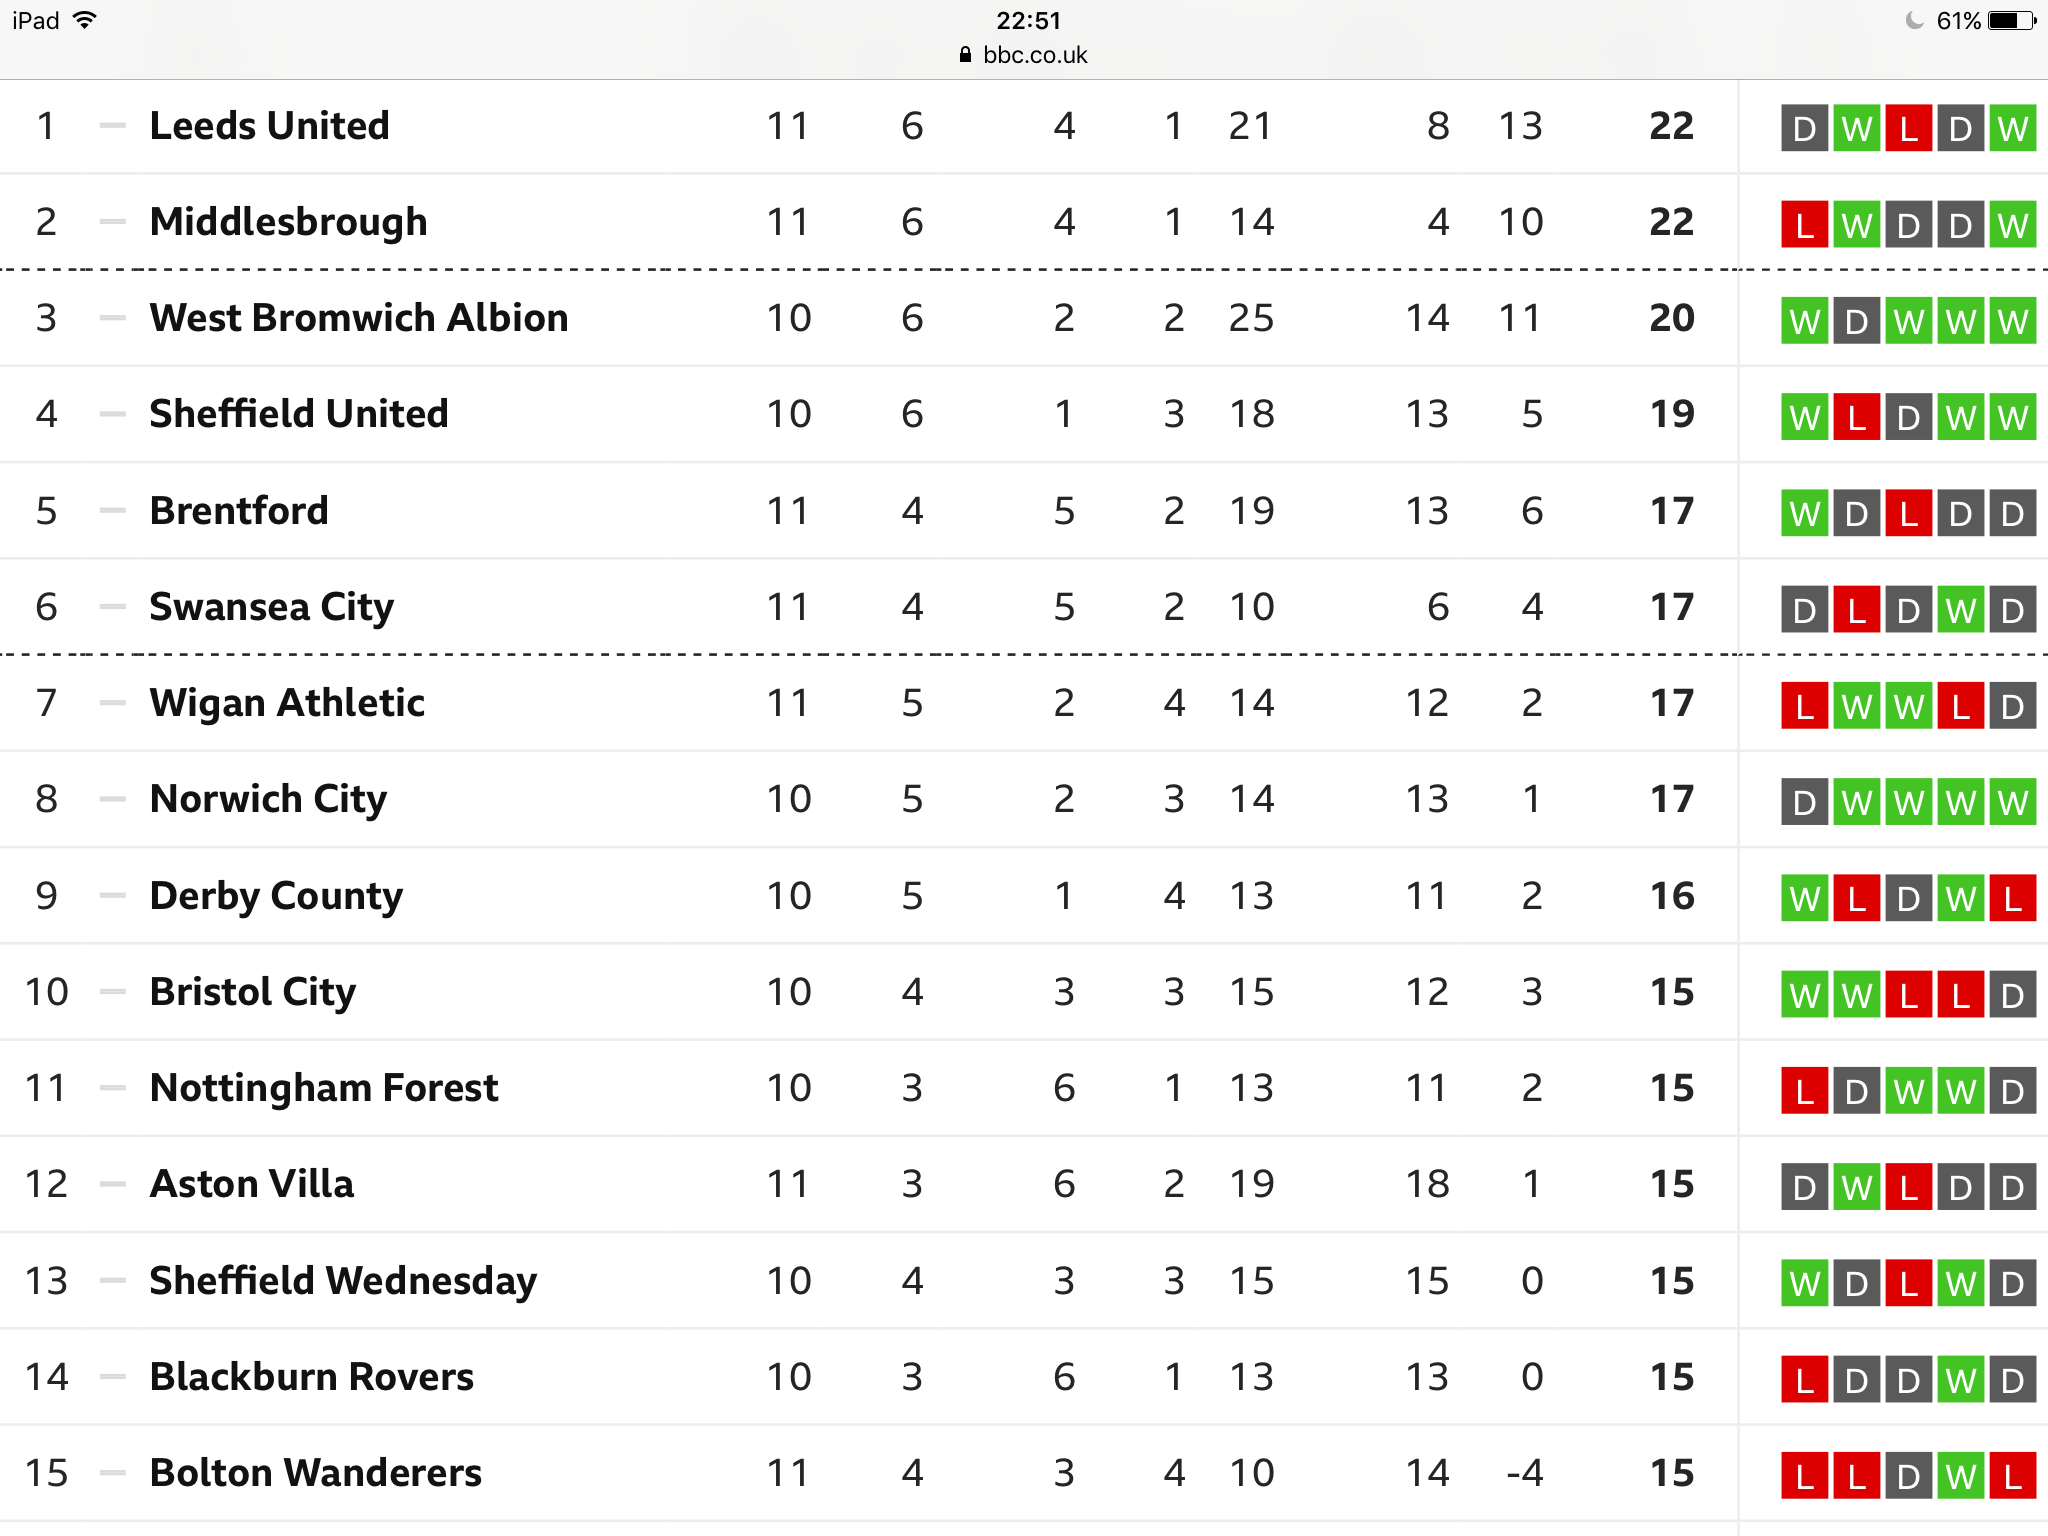This screenshot has width=2048, height=1536.
Task: Click Leeds United's red L form badge
Action: coord(1909,128)
